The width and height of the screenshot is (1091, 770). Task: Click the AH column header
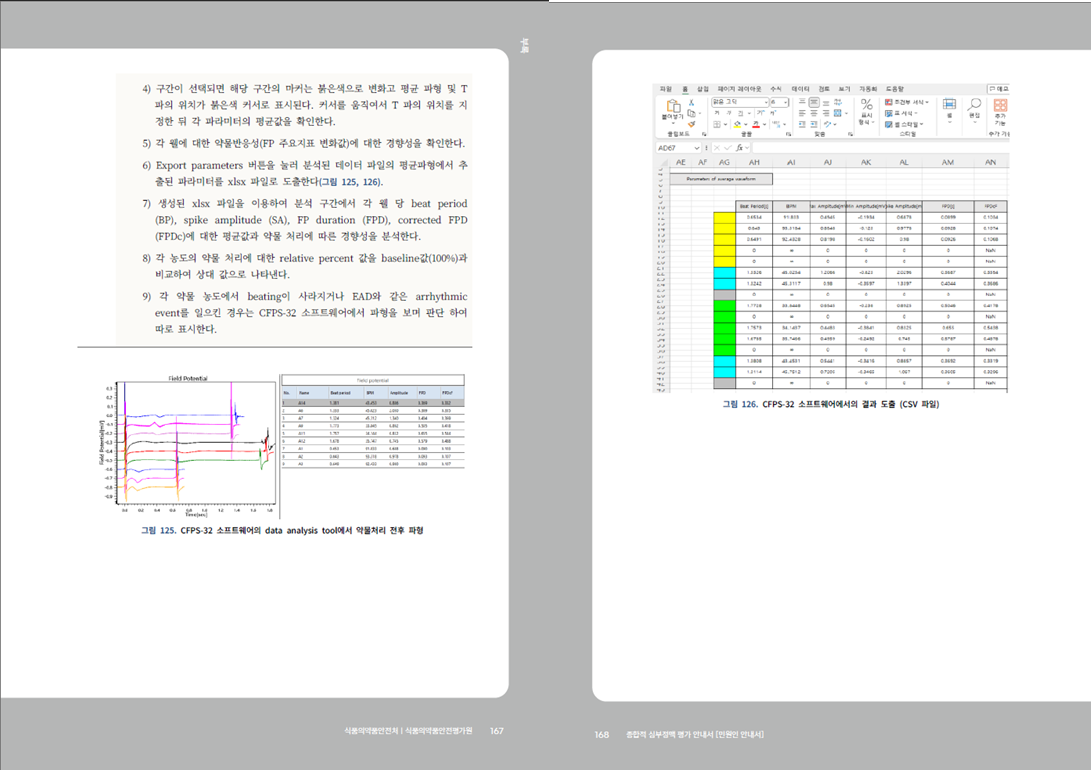[754, 162]
